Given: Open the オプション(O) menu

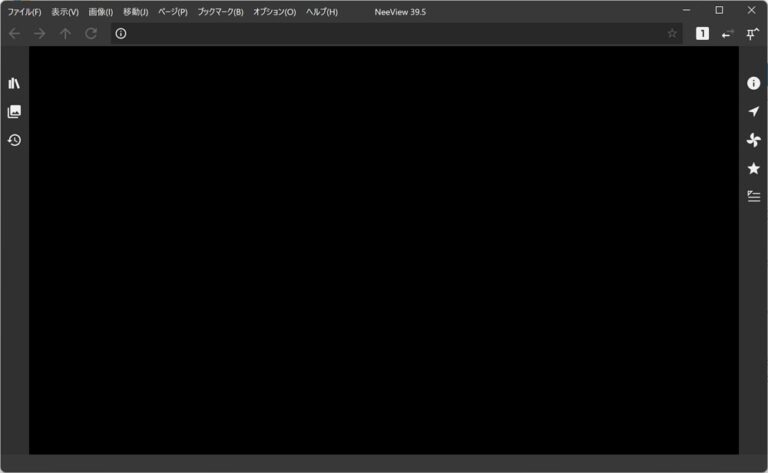Looking at the screenshot, I should pos(274,12).
